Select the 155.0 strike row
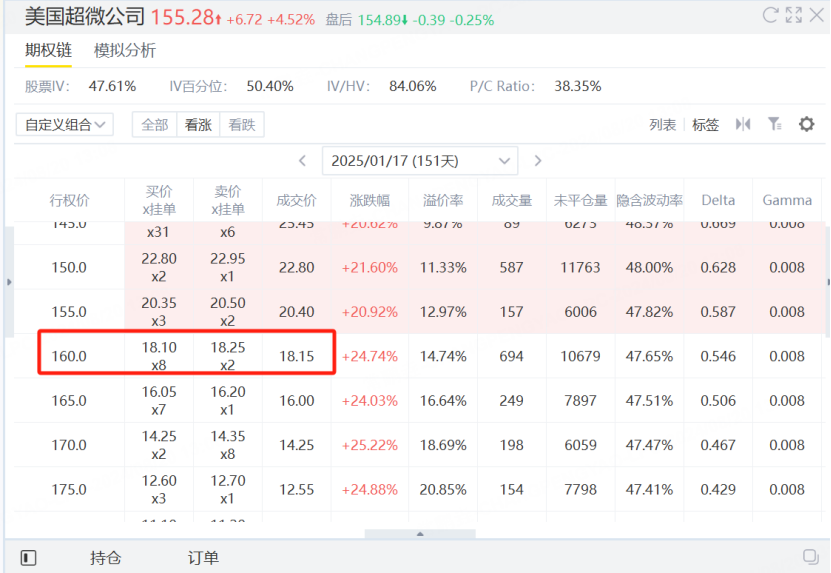This screenshot has height=573, width=831. click(420, 312)
